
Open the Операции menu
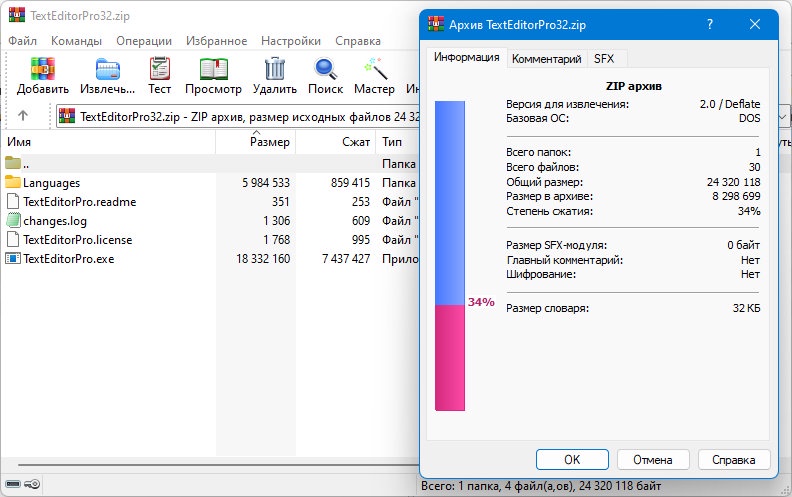click(x=144, y=41)
